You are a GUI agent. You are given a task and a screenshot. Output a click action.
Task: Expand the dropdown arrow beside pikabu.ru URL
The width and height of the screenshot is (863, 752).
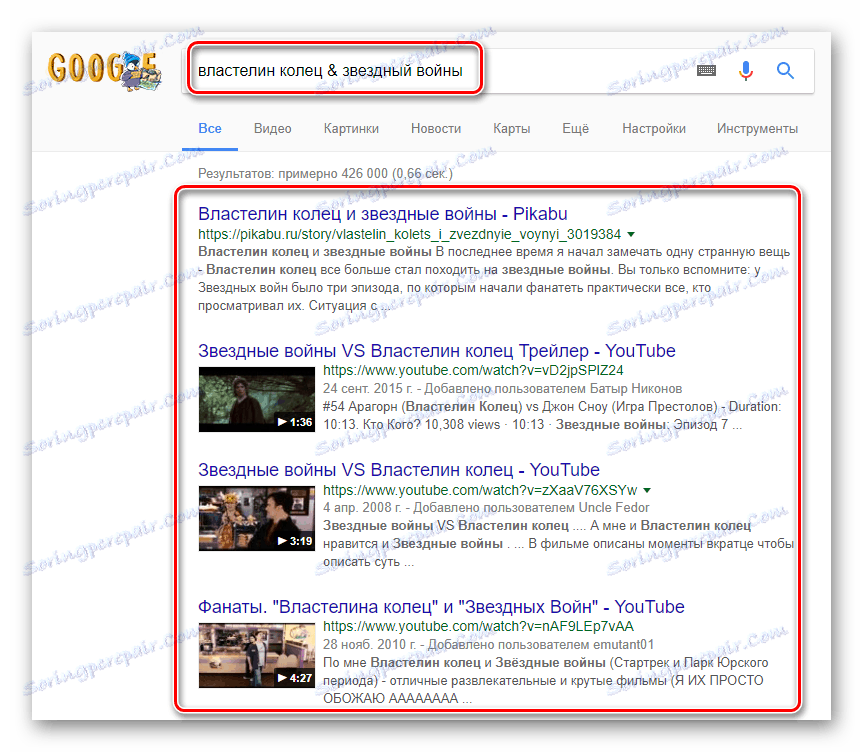point(631,235)
